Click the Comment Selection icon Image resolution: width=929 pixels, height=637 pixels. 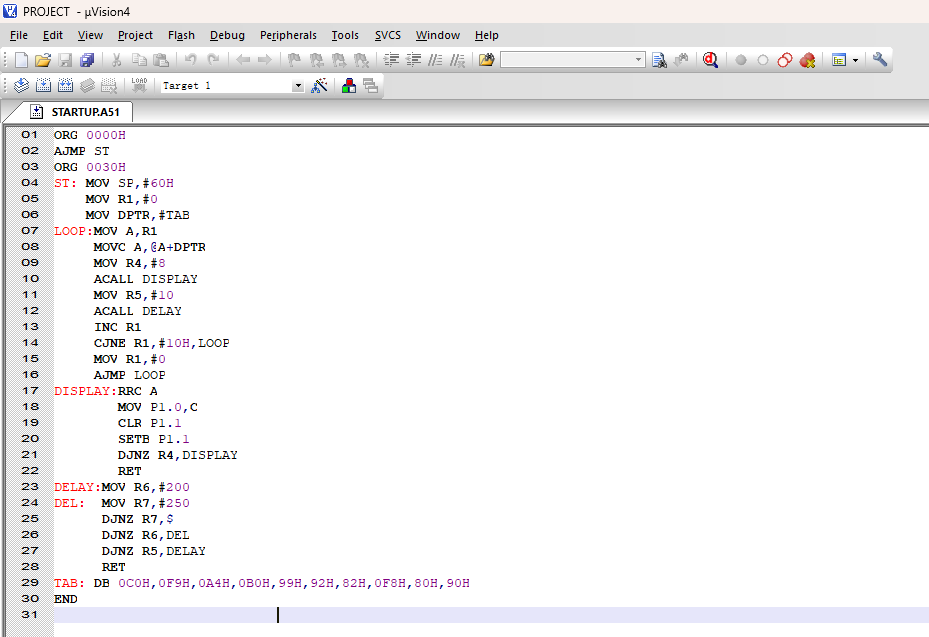435,60
